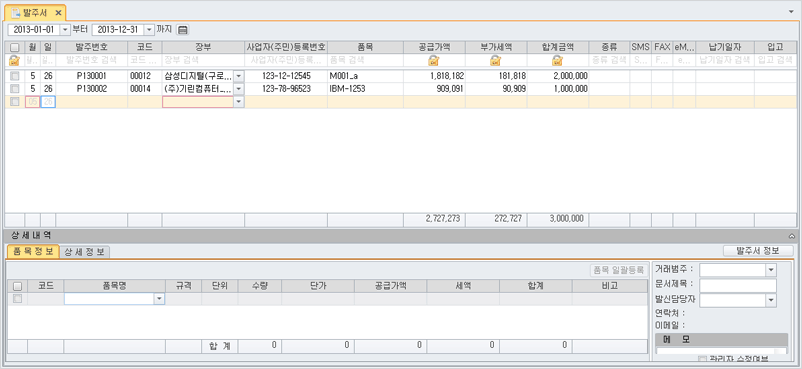Open the 품목명 dropdown in item grid

point(160,299)
